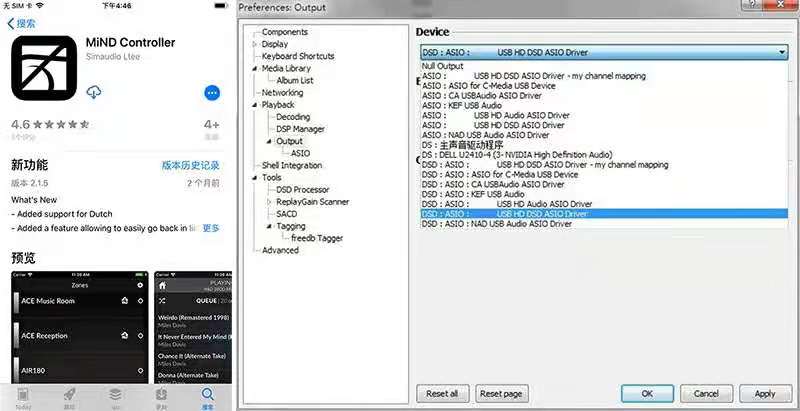
Task: Tap the Today tab icon
Action: [23, 394]
